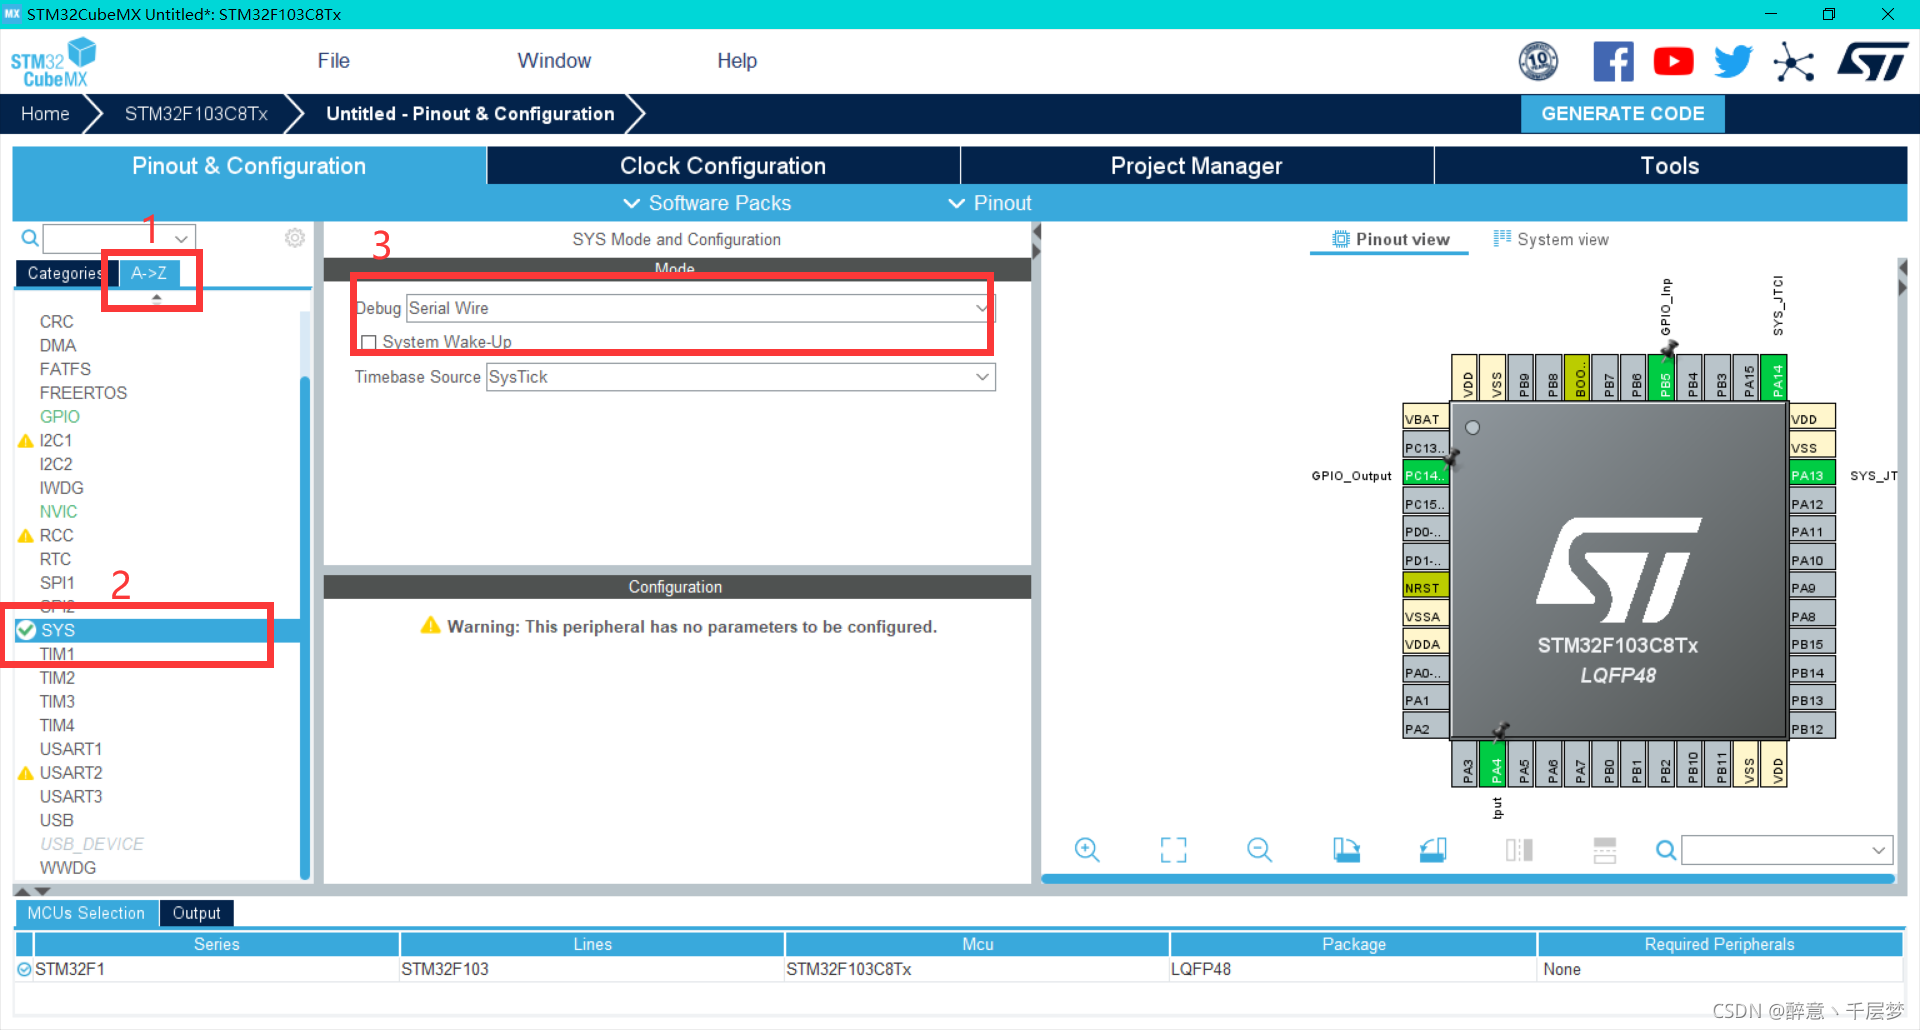Expand the Software Packs menu
Viewport: 1920px width, 1030px height.
point(707,203)
